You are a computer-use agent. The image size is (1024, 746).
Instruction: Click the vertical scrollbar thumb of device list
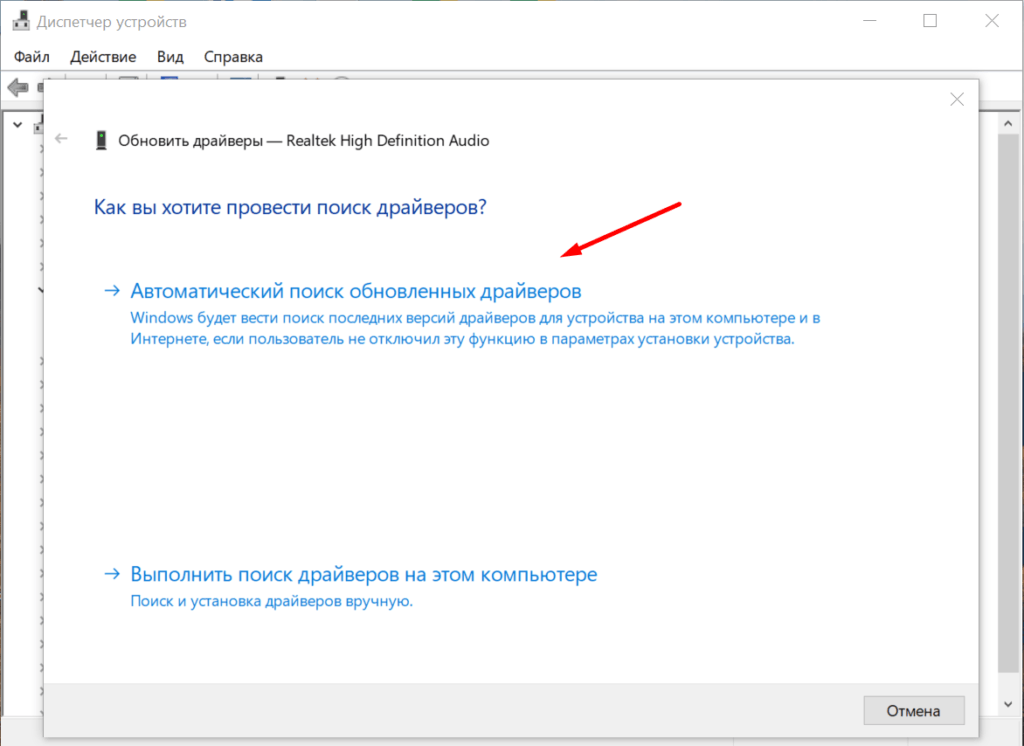[x=1010, y=400]
